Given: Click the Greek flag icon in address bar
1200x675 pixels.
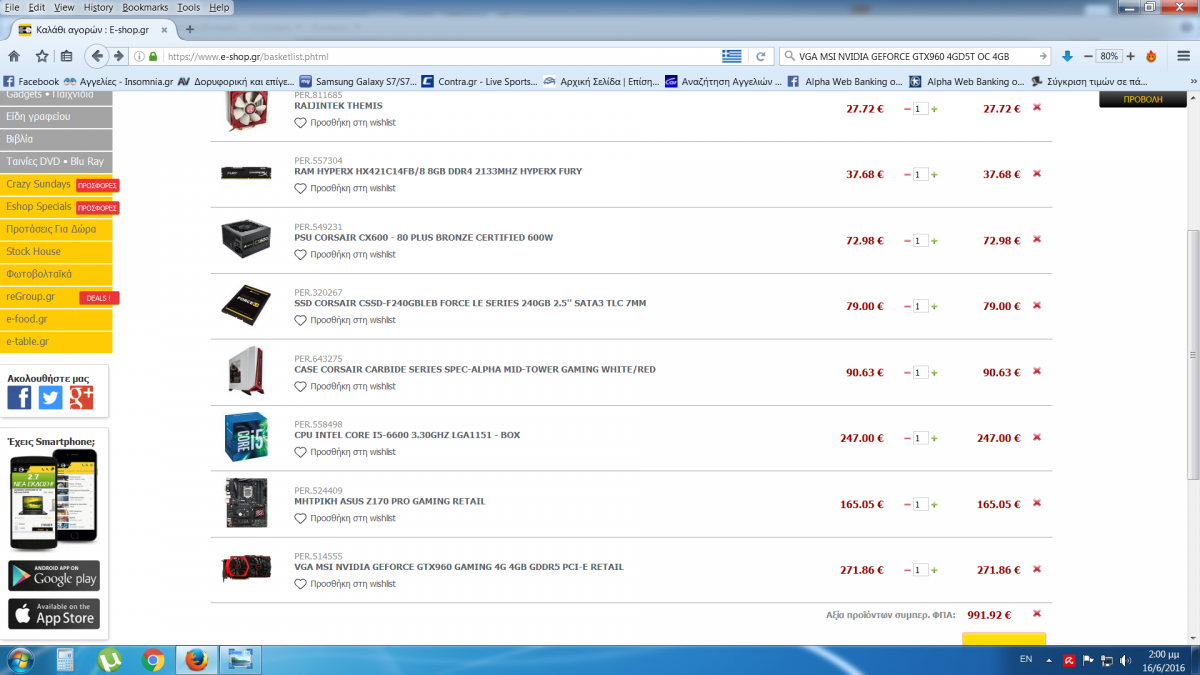Looking at the screenshot, I should (732, 56).
